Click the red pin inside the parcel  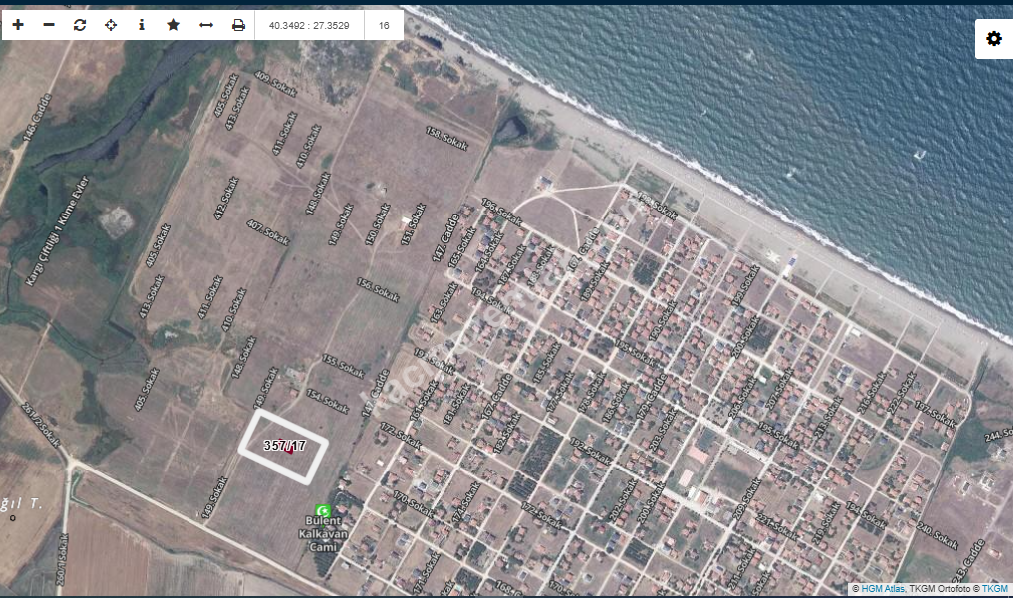pyautogui.click(x=290, y=451)
